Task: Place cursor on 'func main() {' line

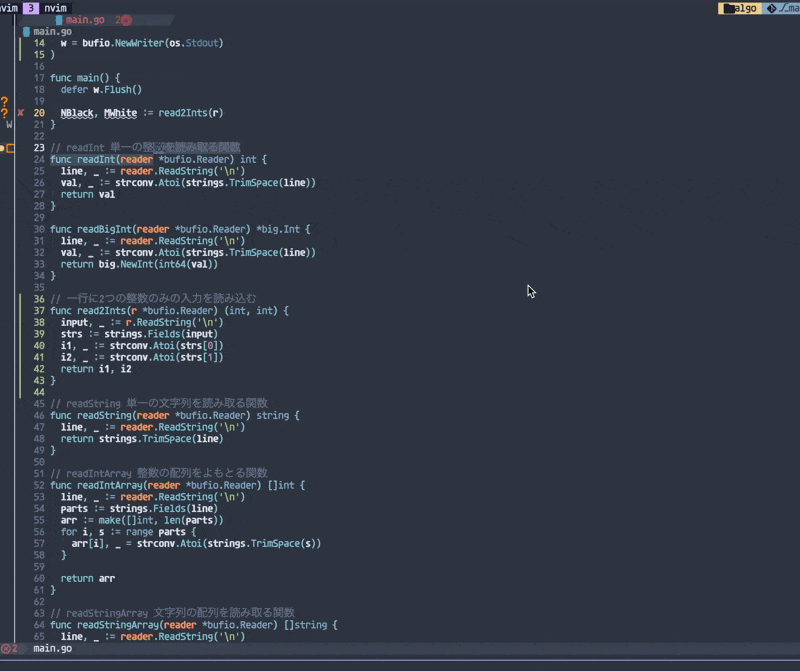Action: coord(85,78)
